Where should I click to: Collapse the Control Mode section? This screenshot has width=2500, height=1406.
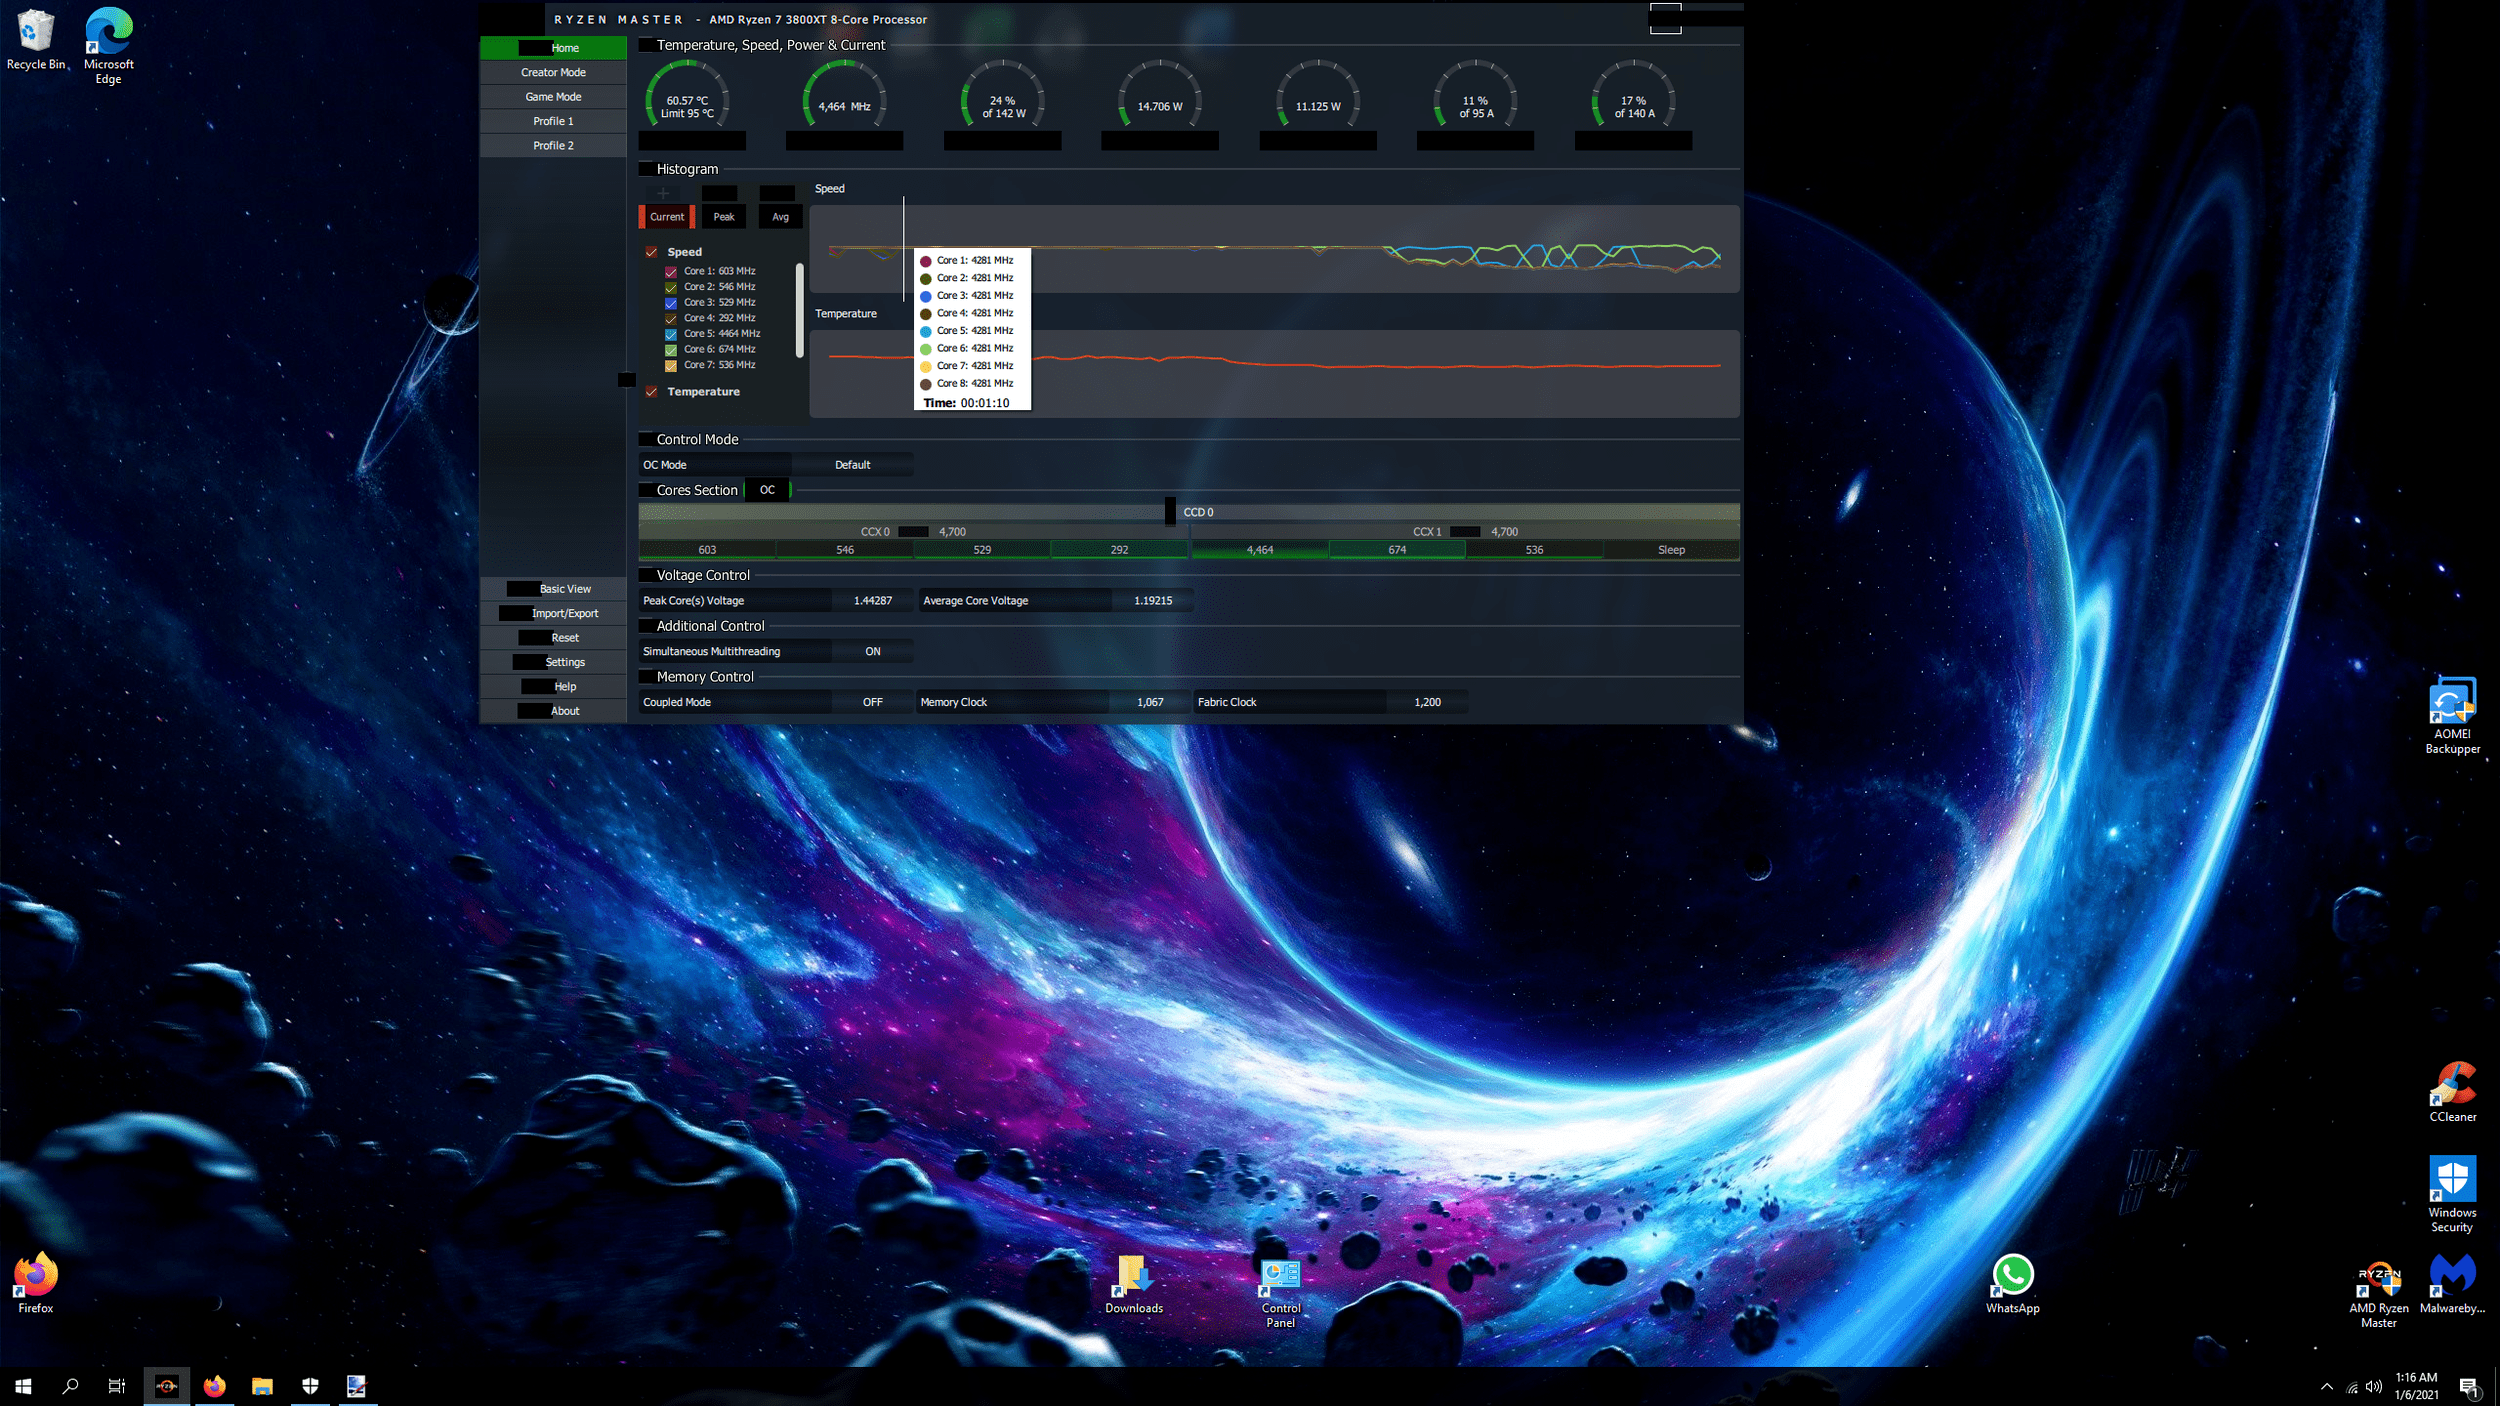646,439
